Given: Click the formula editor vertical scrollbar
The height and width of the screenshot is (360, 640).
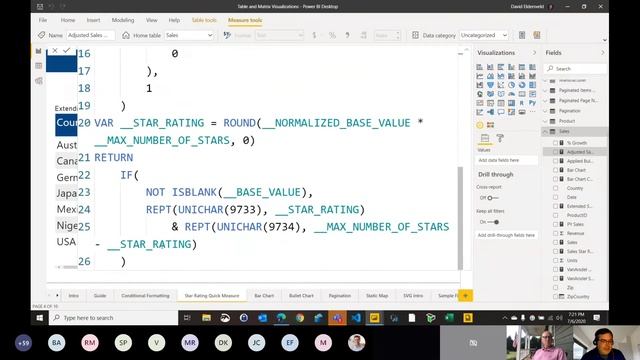Looking at the screenshot, I should (460, 218).
